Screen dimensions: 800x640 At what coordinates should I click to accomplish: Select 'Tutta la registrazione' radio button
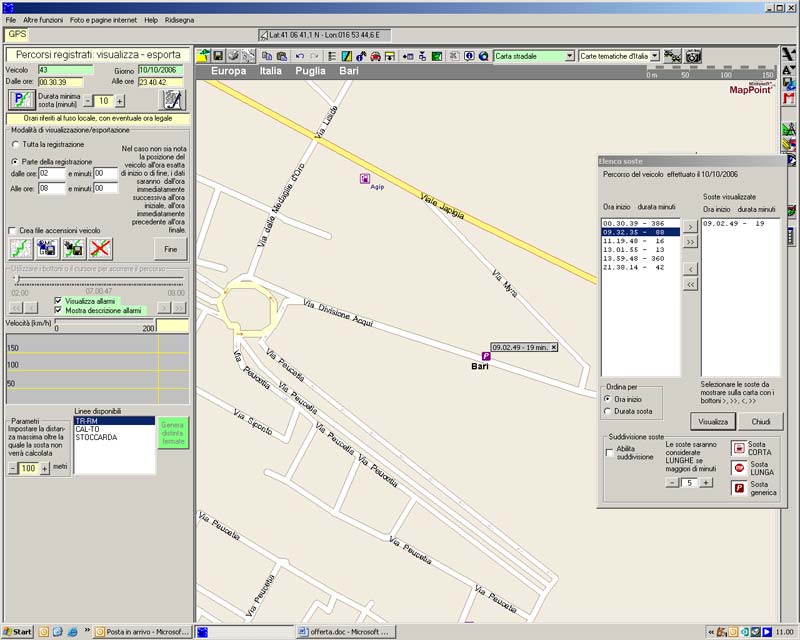[15, 144]
